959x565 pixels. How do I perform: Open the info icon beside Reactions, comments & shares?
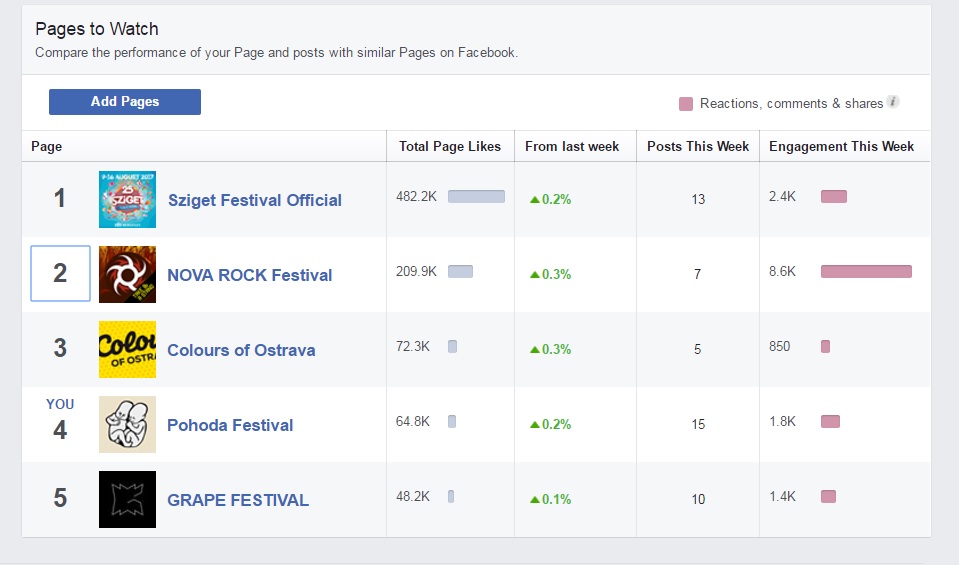[x=893, y=102]
